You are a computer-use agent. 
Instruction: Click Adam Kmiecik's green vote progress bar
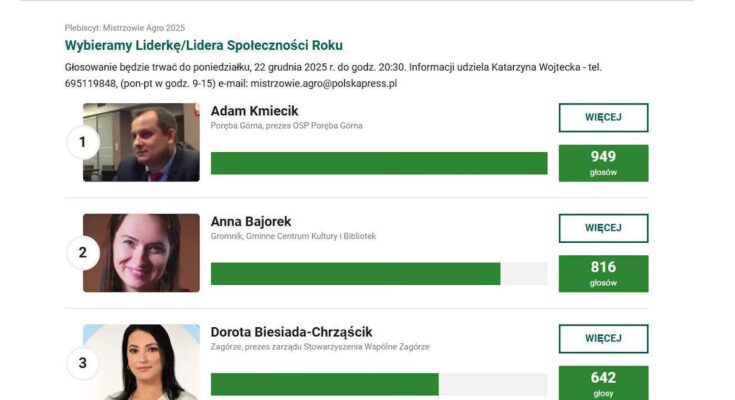point(379,163)
